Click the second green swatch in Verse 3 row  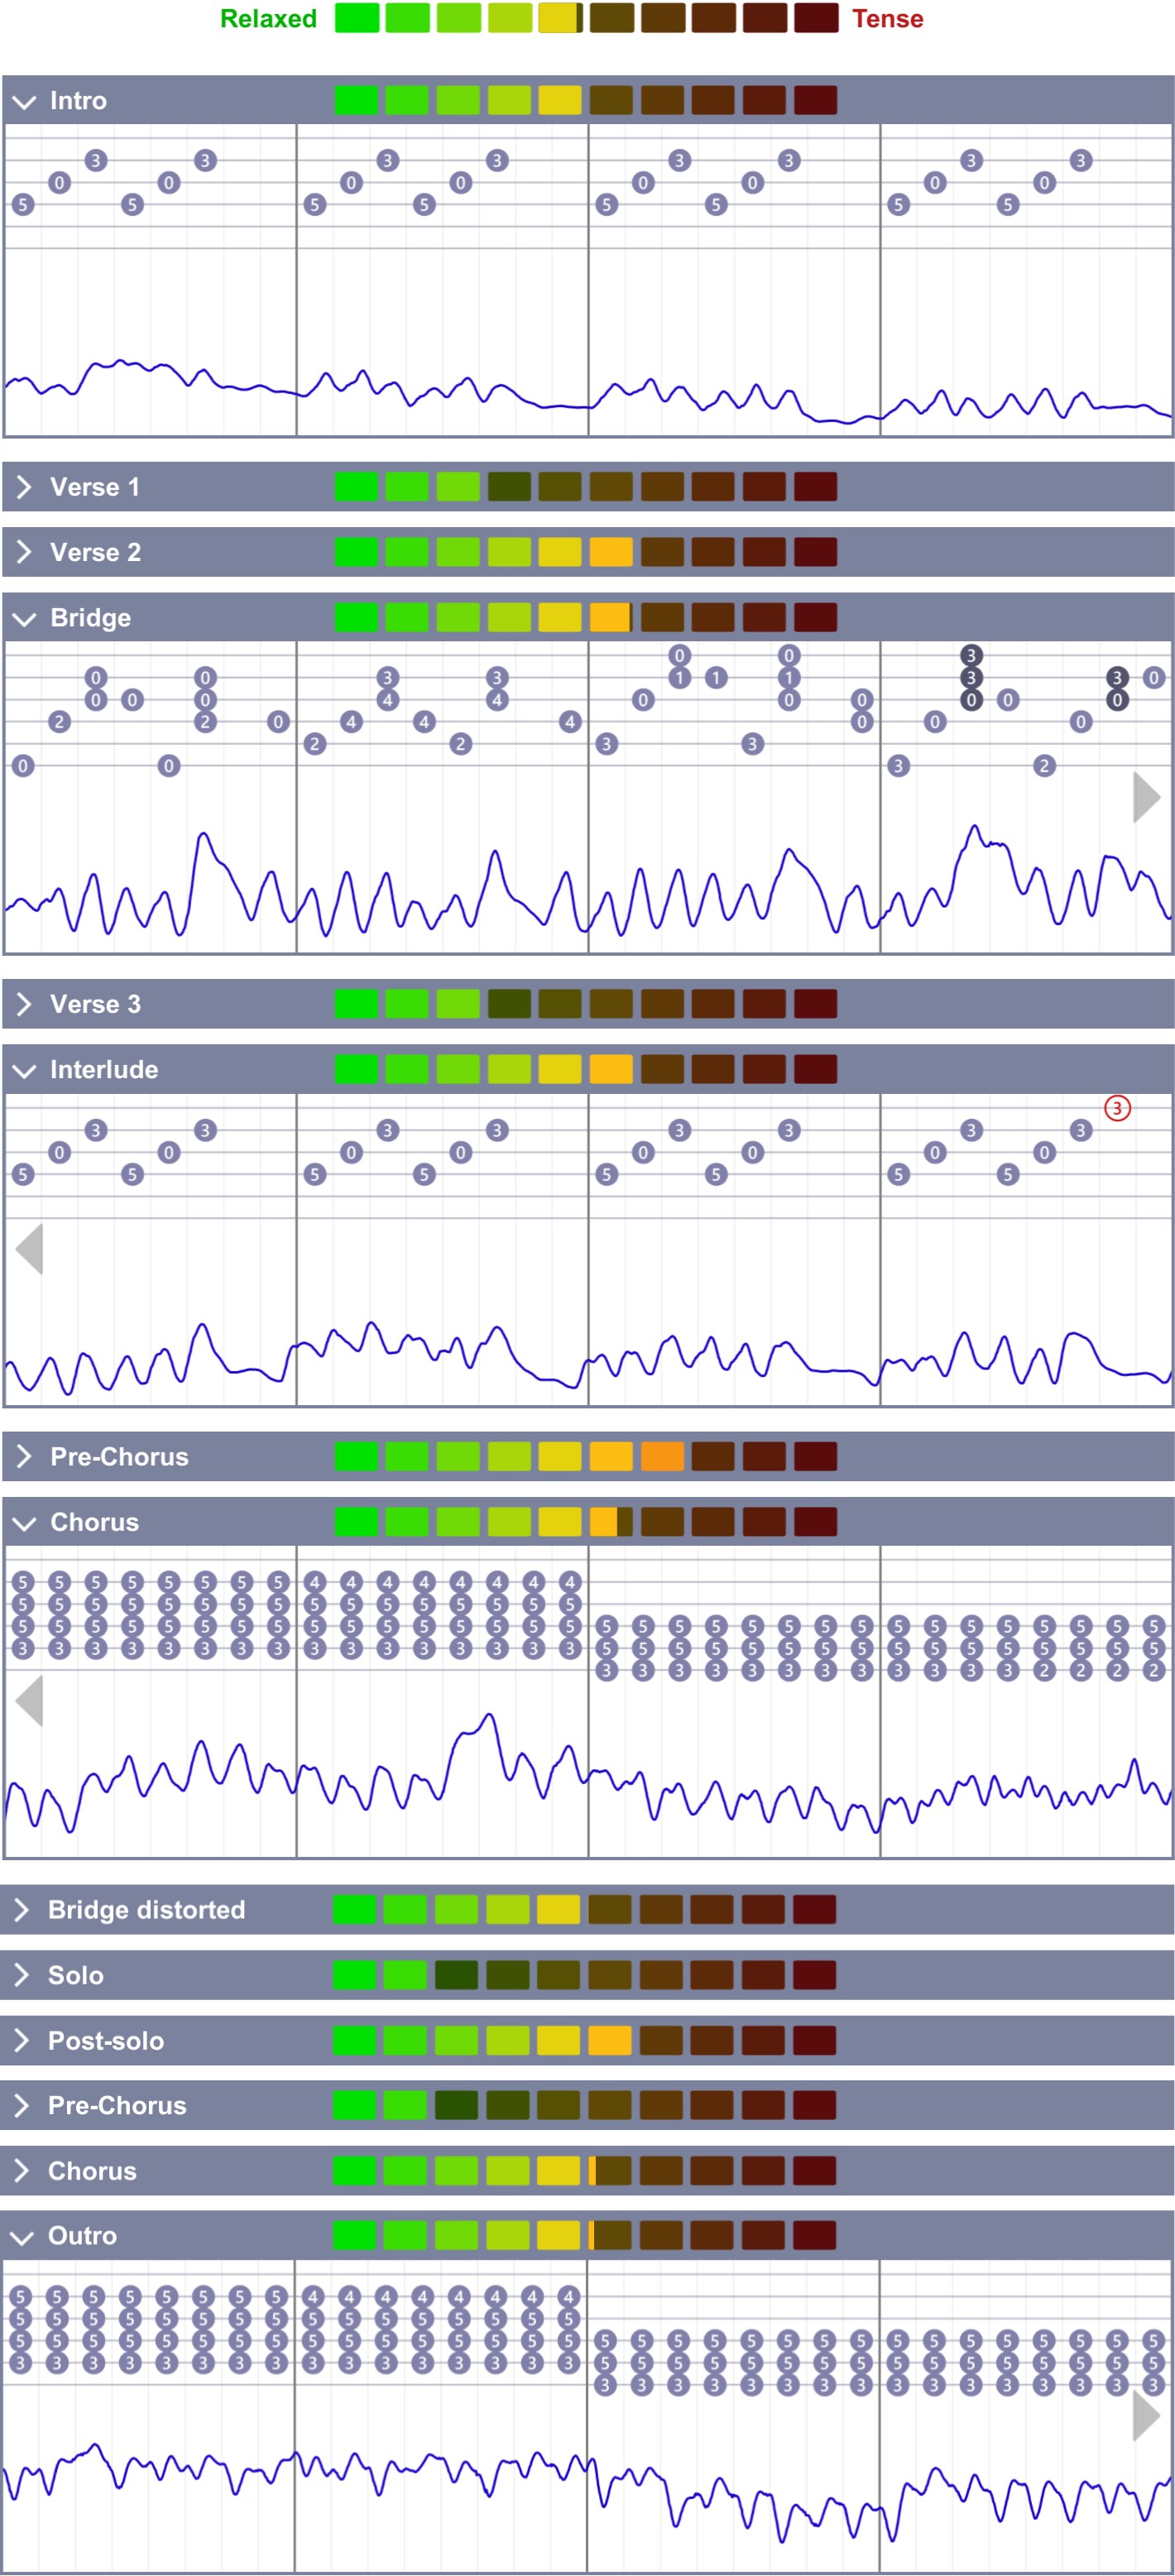pyautogui.click(x=407, y=1003)
